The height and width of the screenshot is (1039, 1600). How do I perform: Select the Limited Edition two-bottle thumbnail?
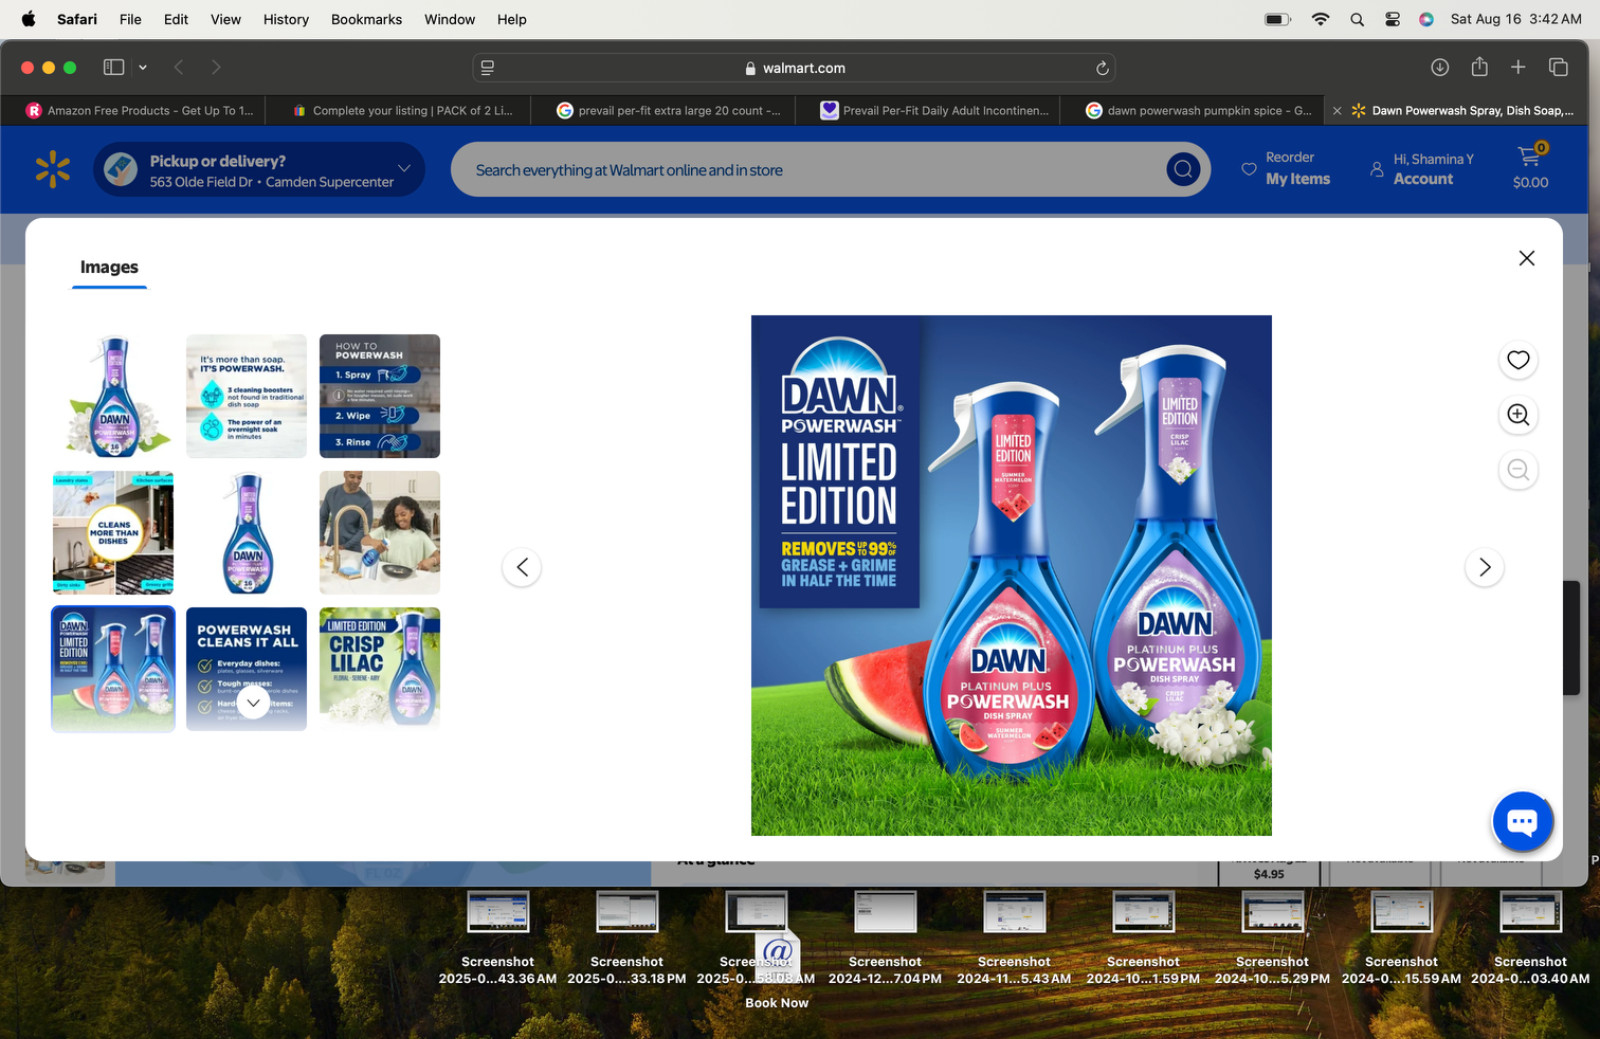pos(113,669)
